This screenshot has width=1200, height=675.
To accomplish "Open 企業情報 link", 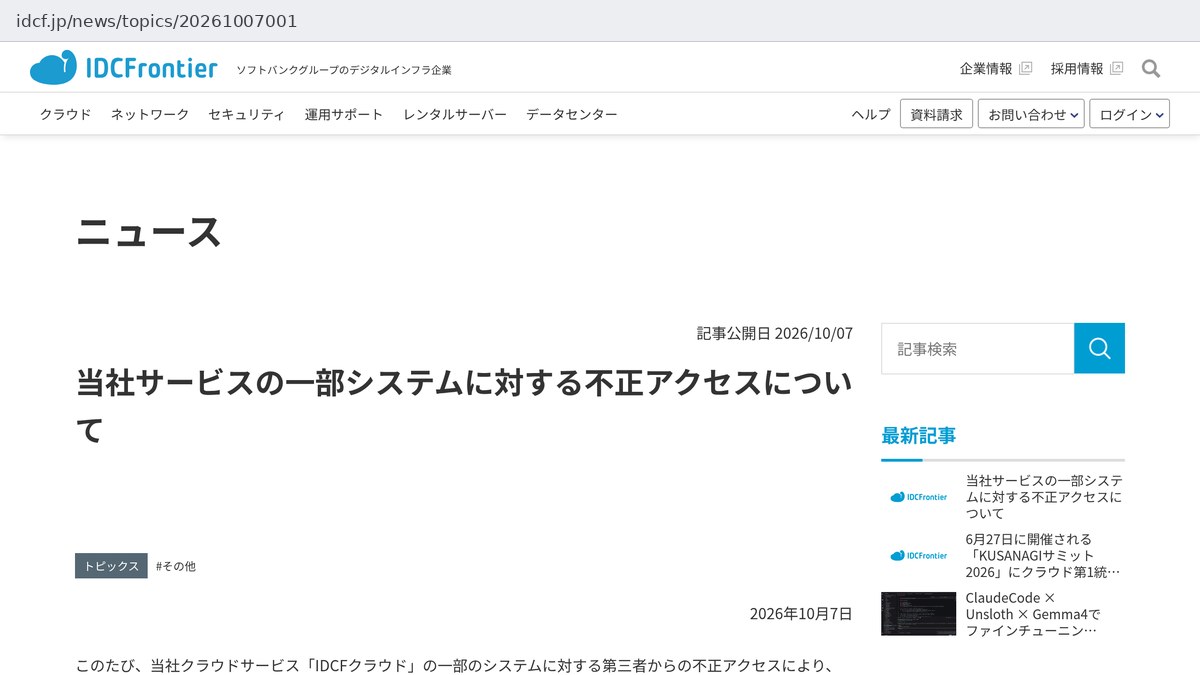I will pos(986,69).
